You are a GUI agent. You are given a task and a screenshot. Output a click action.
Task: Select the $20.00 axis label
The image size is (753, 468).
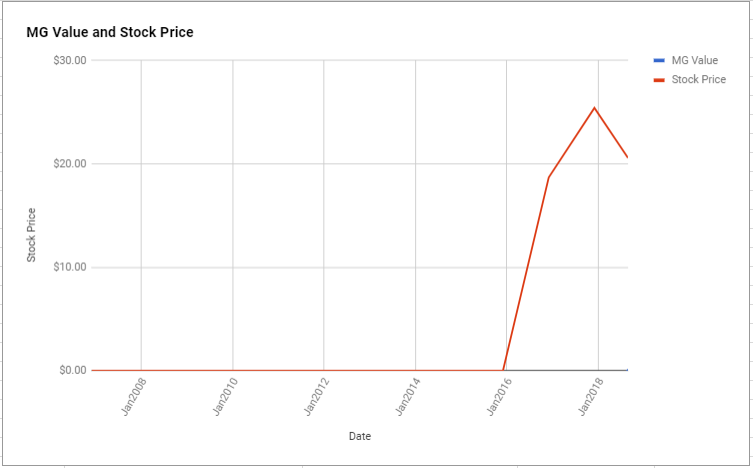[70, 164]
